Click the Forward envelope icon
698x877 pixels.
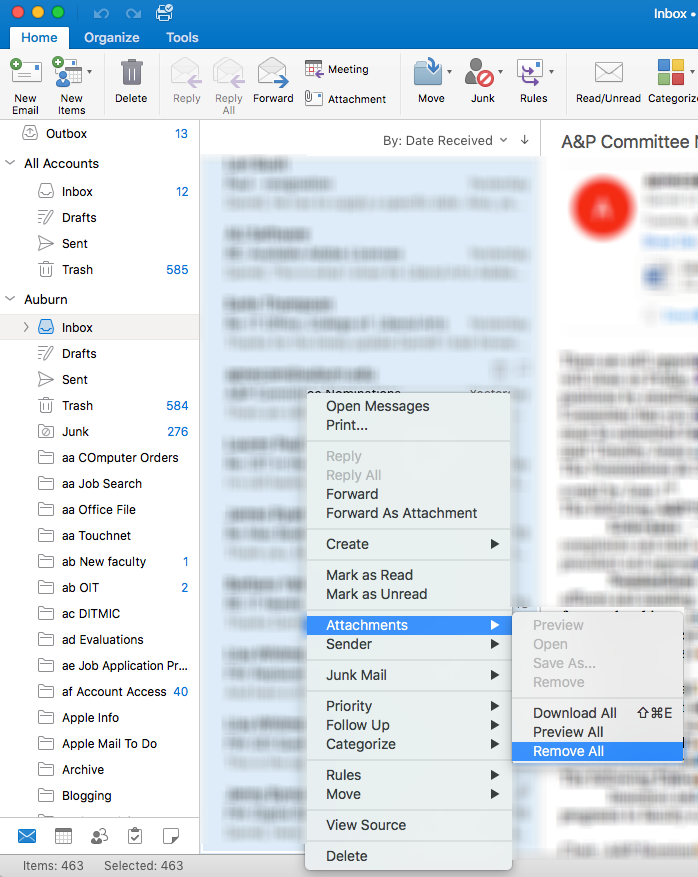click(x=273, y=73)
